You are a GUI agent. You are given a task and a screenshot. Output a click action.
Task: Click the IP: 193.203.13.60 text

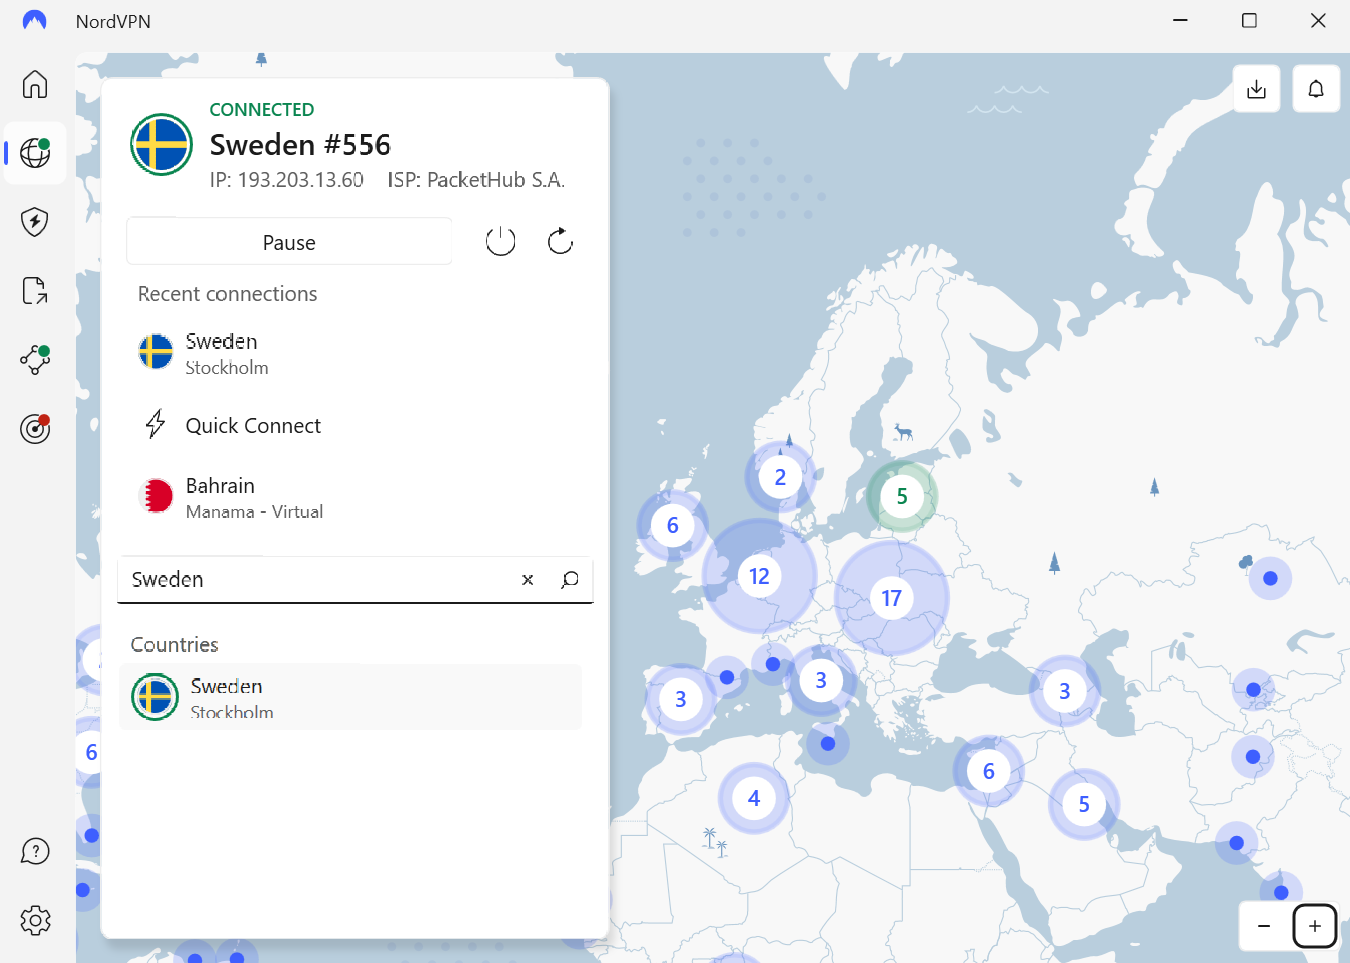286,180
